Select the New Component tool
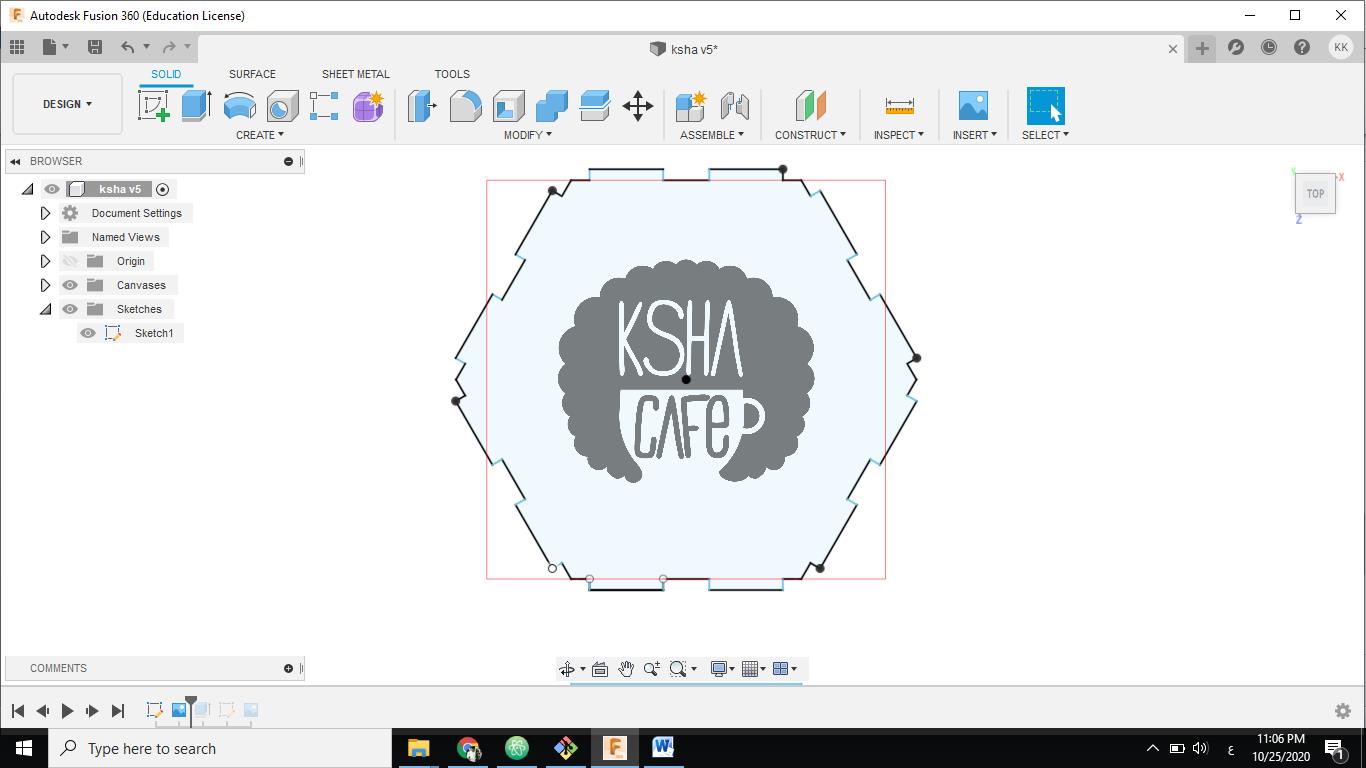The width and height of the screenshot is (1366, 768). (x=691, y=105)
